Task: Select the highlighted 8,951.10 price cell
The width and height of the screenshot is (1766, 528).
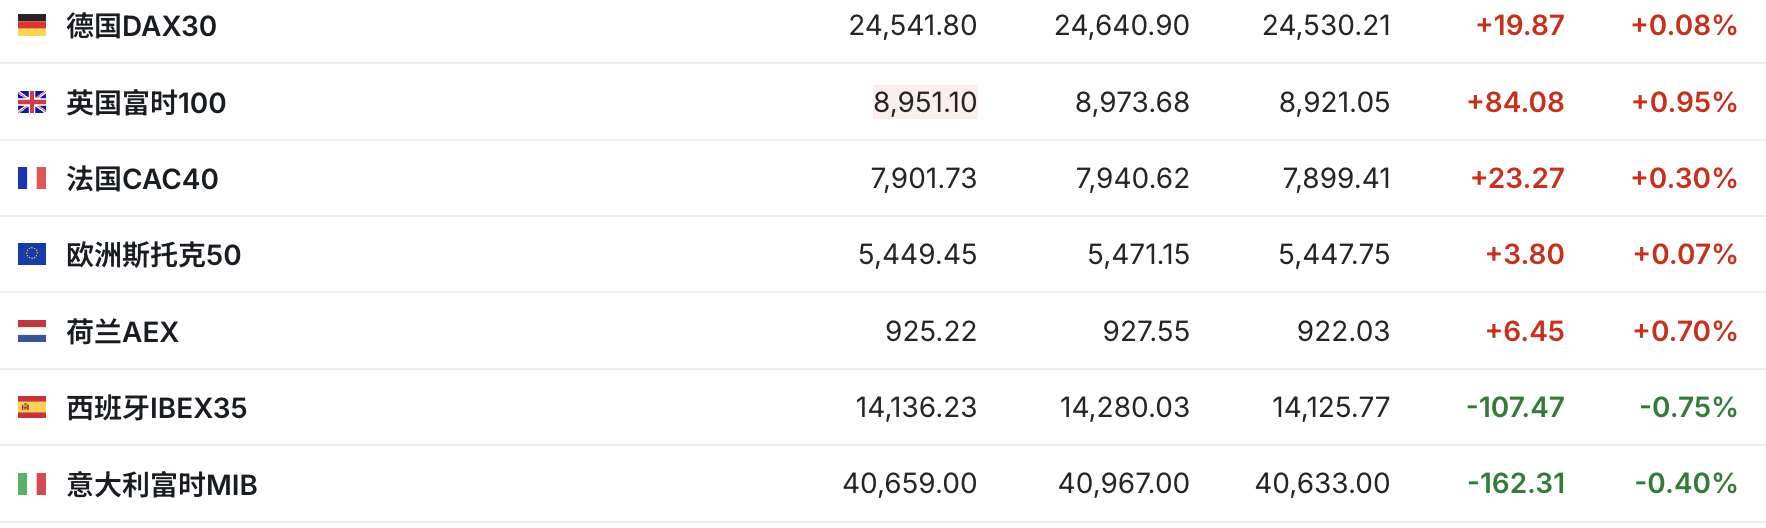Action: tap(925, 102)
